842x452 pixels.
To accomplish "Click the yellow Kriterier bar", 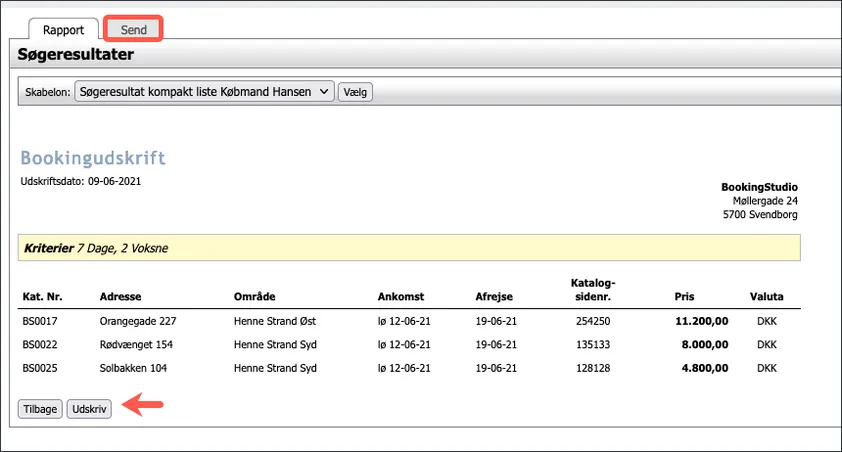I will (409, 247).
